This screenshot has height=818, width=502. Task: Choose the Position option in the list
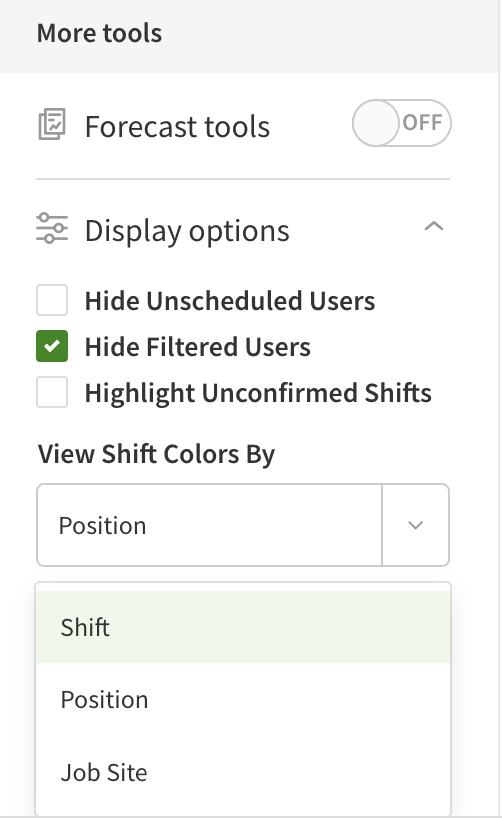(x=243, y=700)
